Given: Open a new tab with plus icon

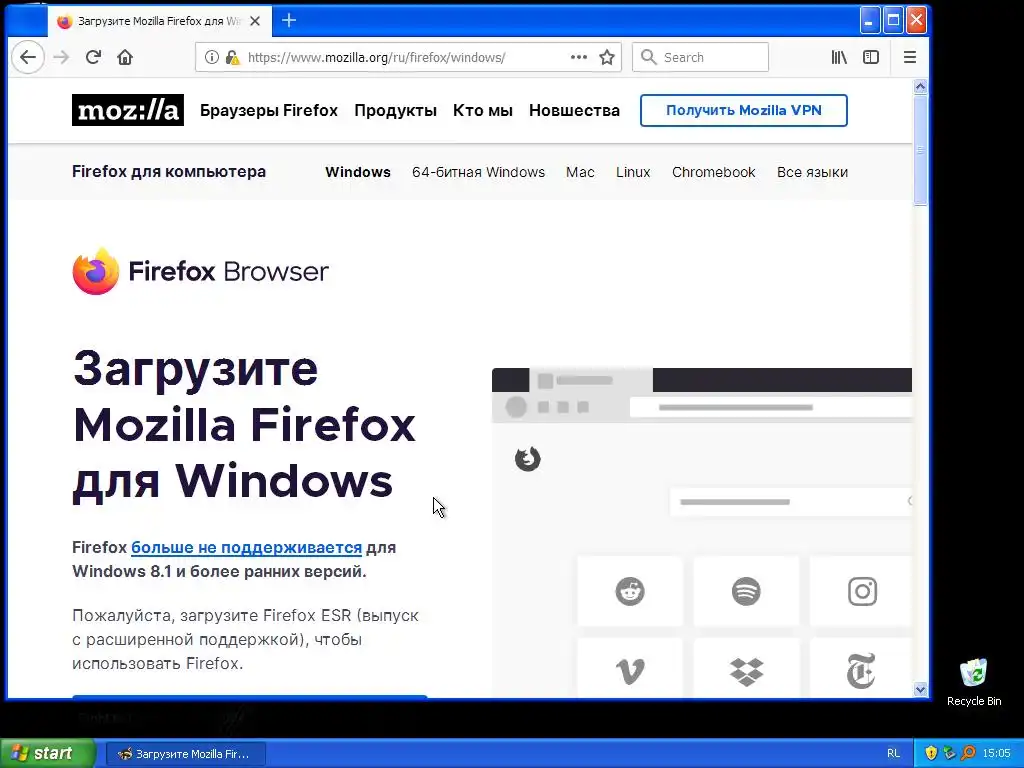Looking at the screenshot, I should [x=289, y=21].
